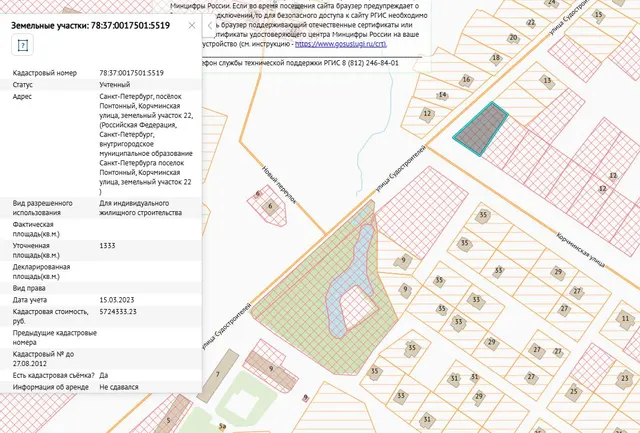Viewport: 640px width, 433px height.
Task: Click the Есть кадастровая съёмка? label
Action: [53, 375]
